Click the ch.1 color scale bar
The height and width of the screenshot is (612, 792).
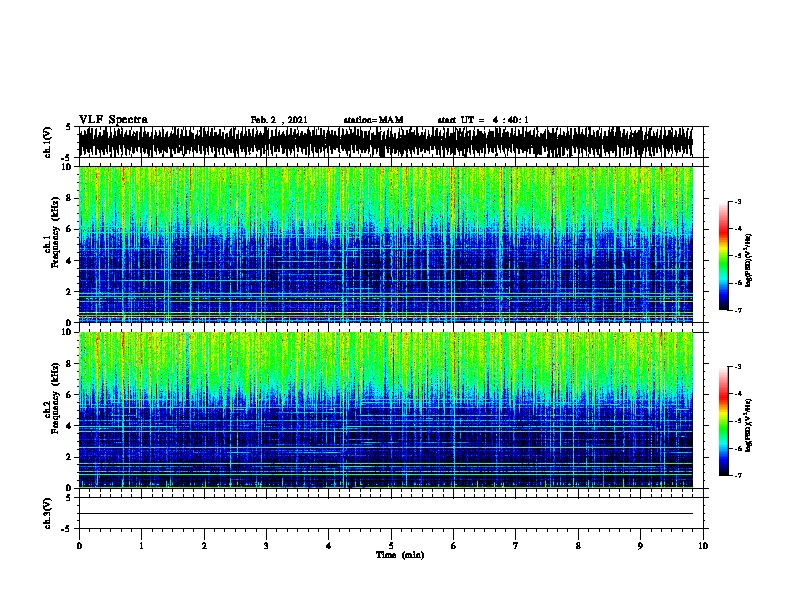[x=723, y=256]
